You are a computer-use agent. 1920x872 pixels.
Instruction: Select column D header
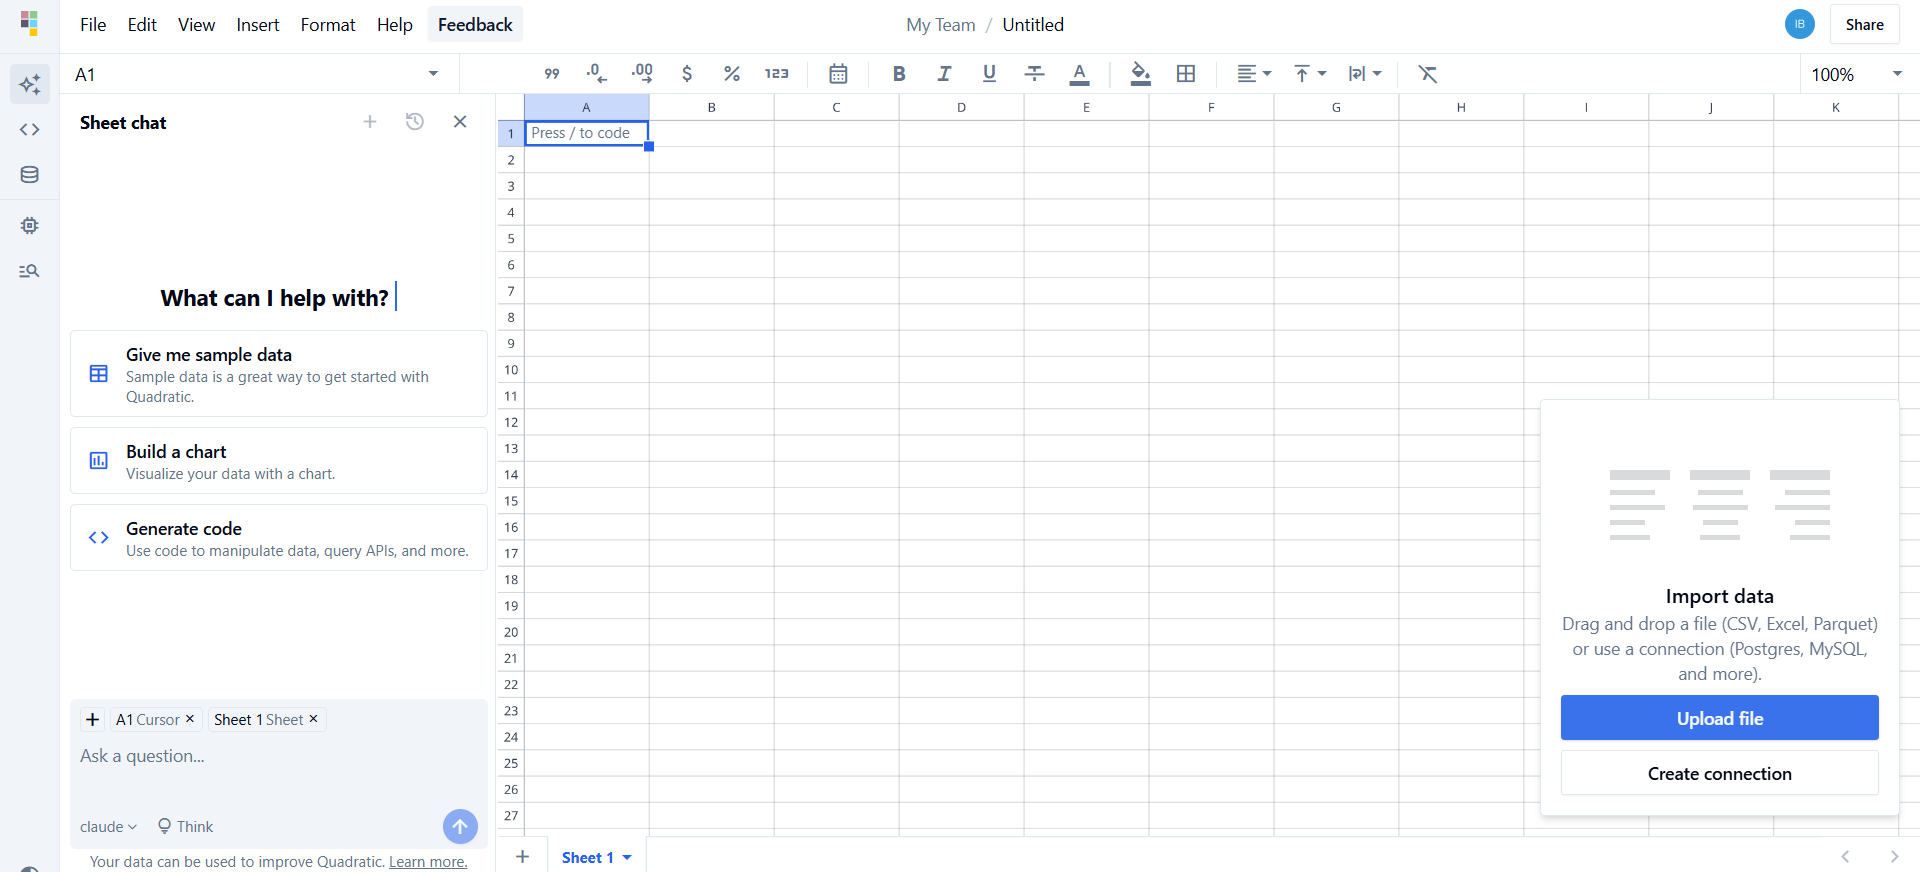(961, 107)
